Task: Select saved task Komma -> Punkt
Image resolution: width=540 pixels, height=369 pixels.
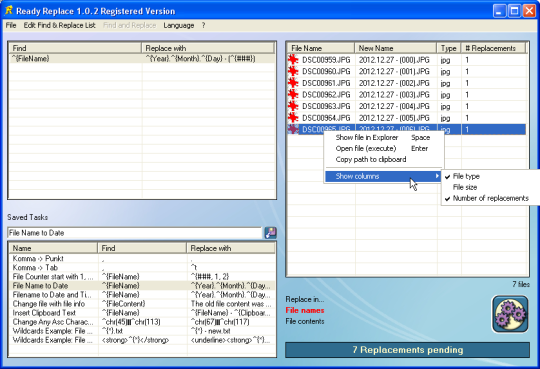Action: point(142,258)
